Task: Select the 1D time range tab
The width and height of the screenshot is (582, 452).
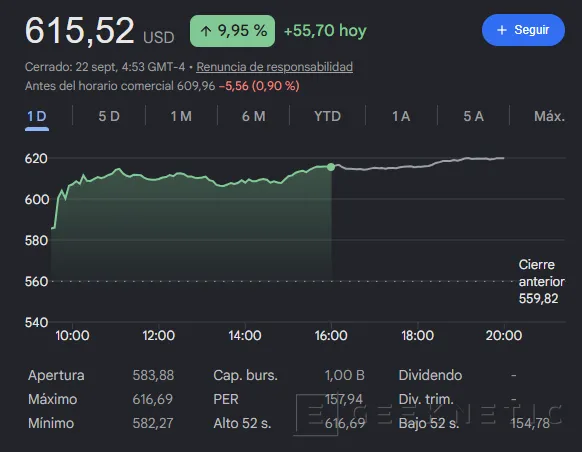Action: coord(37,117)
